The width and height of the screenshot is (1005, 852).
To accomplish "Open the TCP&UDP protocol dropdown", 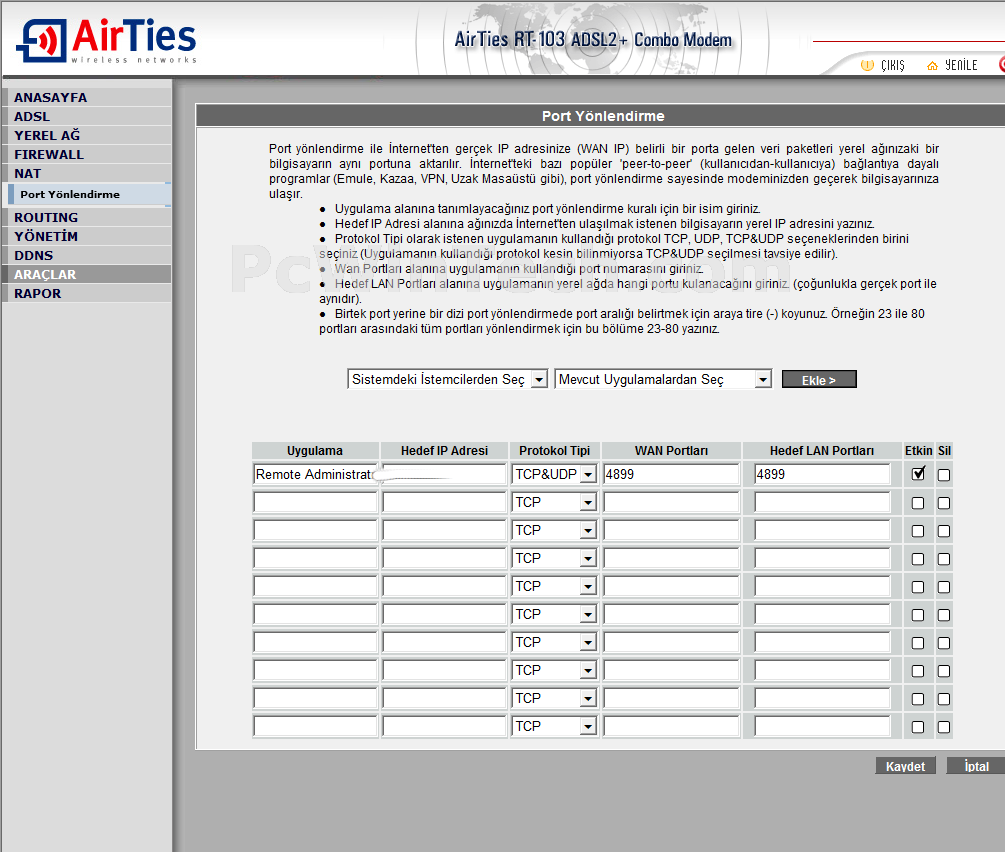I will (554, 474).
